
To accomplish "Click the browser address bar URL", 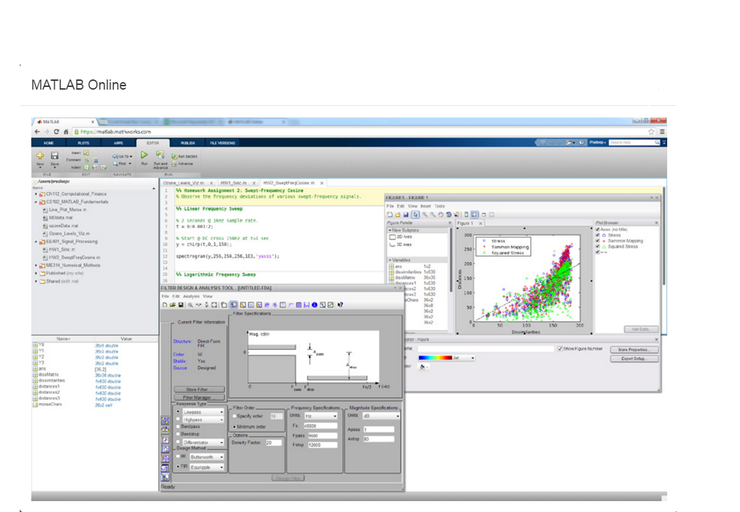I will pos(116,132).
